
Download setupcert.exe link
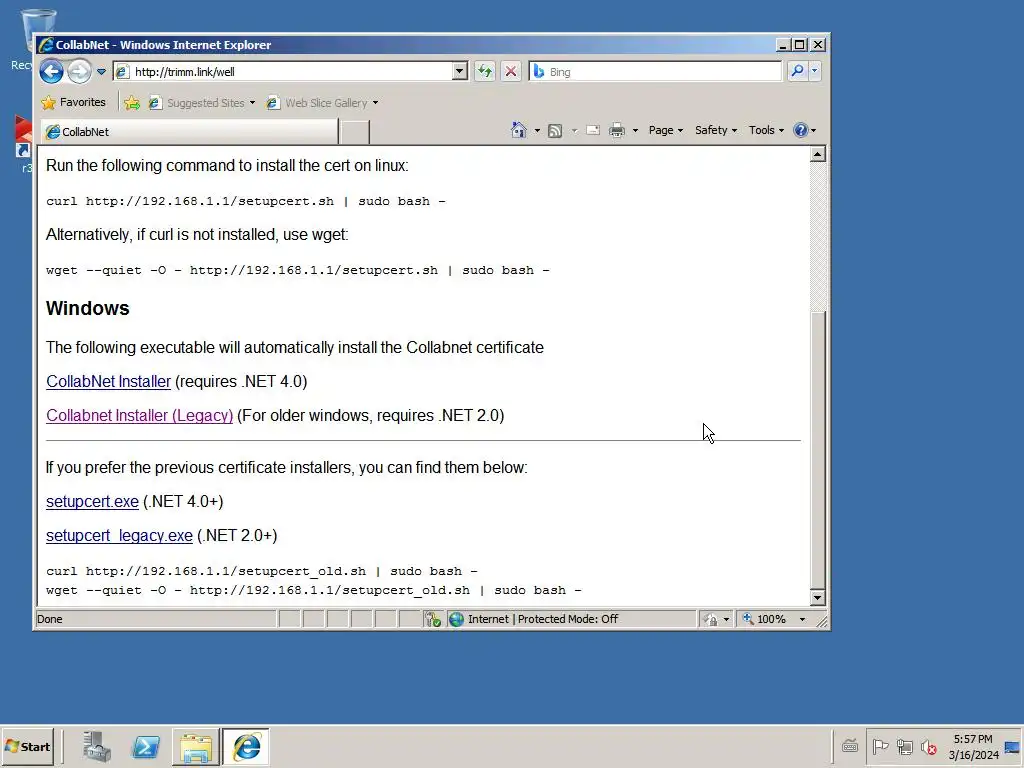[92, 502]
